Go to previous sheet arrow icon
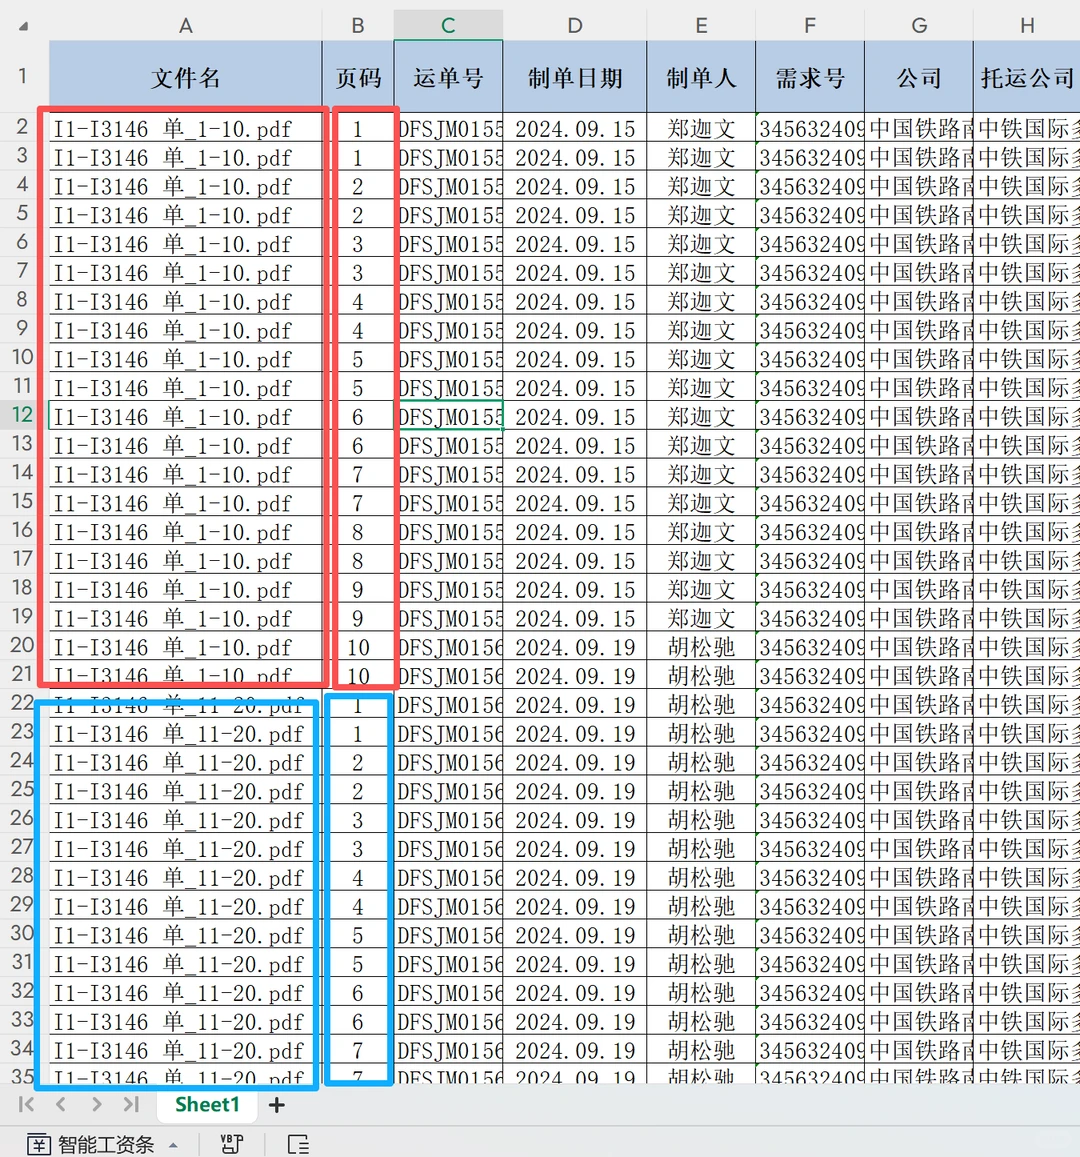 (60, 1104)
